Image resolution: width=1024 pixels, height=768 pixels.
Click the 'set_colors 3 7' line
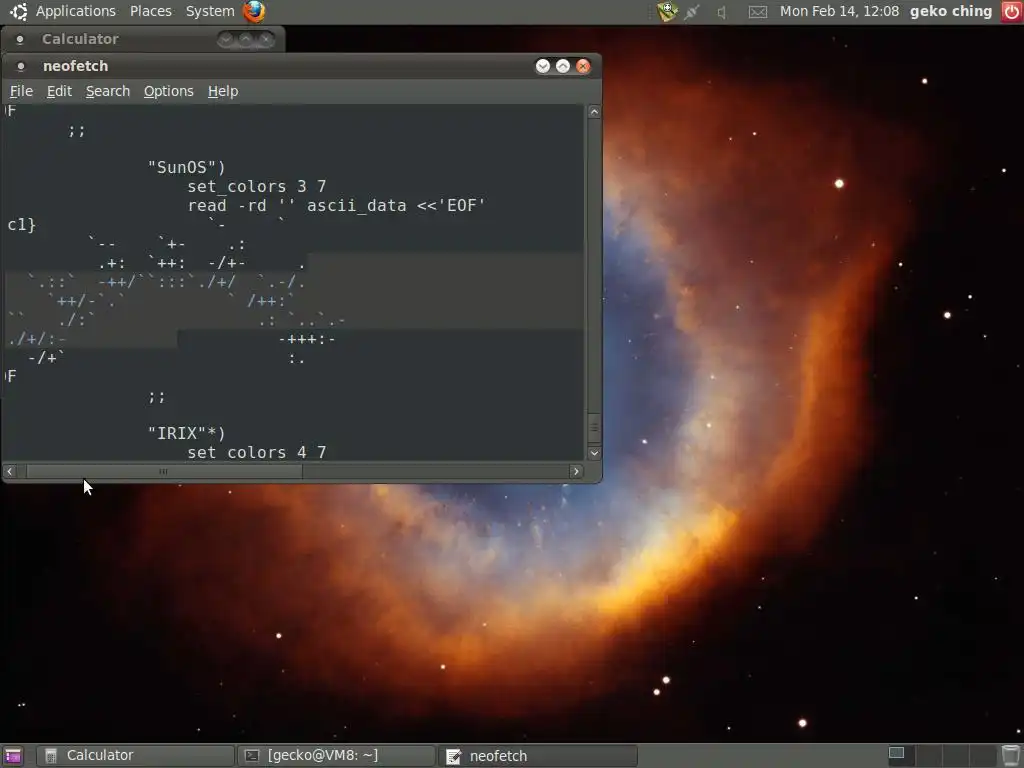(x=257, y=187)
